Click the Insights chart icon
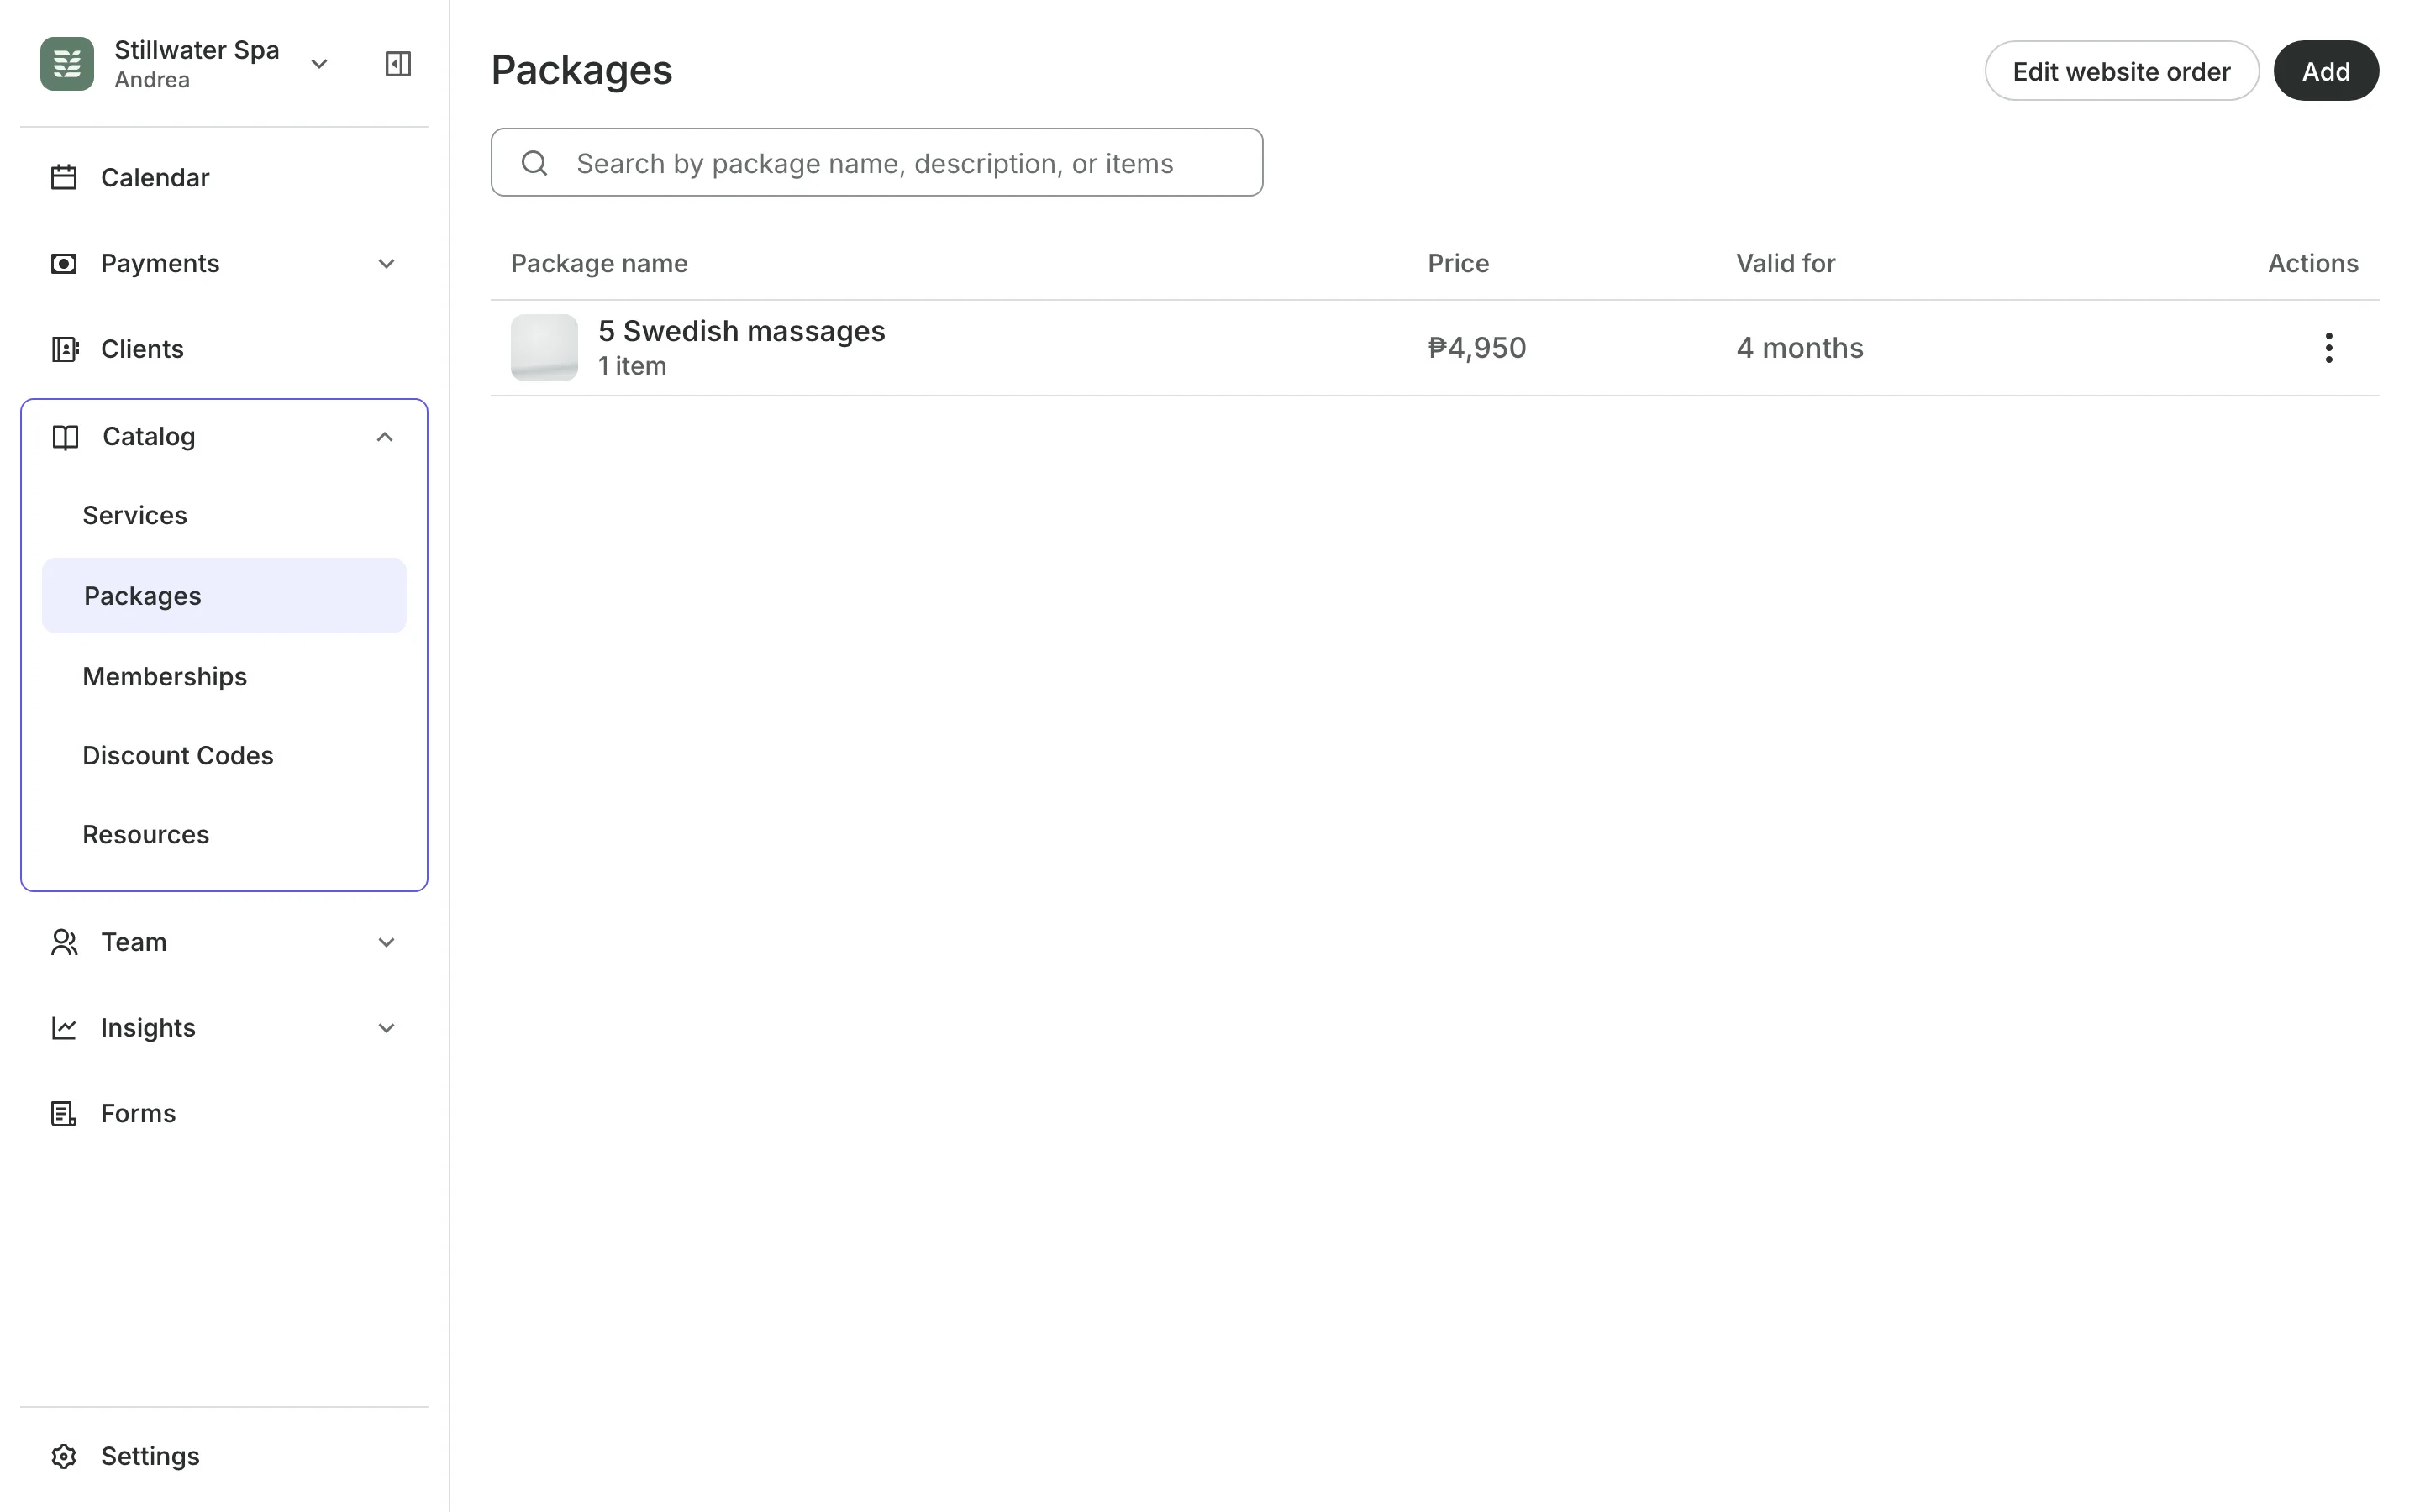This screenshot has width=2420, height=1512. pos(64,1028)
